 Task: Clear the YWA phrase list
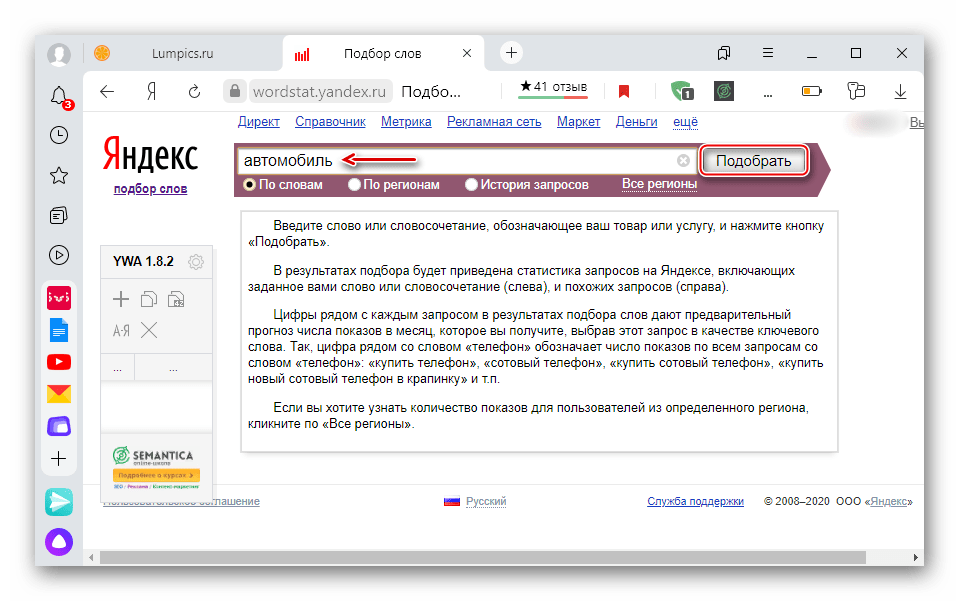coord(149,331)
